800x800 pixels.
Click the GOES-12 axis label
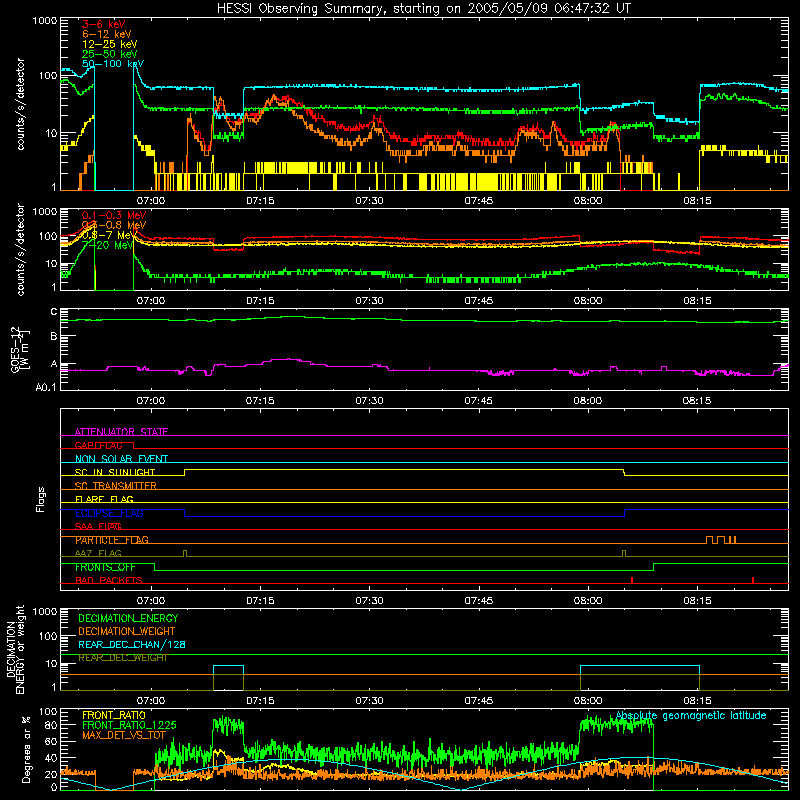click(x=20, y=349)
